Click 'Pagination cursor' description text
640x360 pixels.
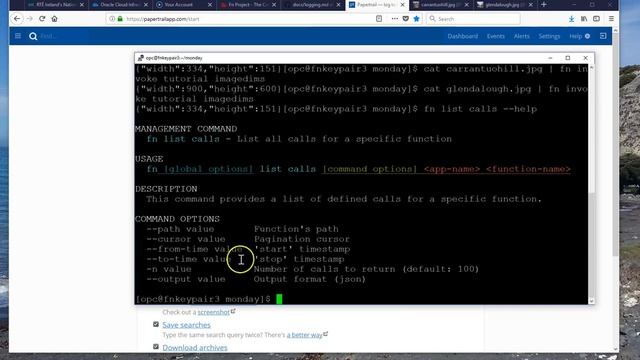pos(302,239)
